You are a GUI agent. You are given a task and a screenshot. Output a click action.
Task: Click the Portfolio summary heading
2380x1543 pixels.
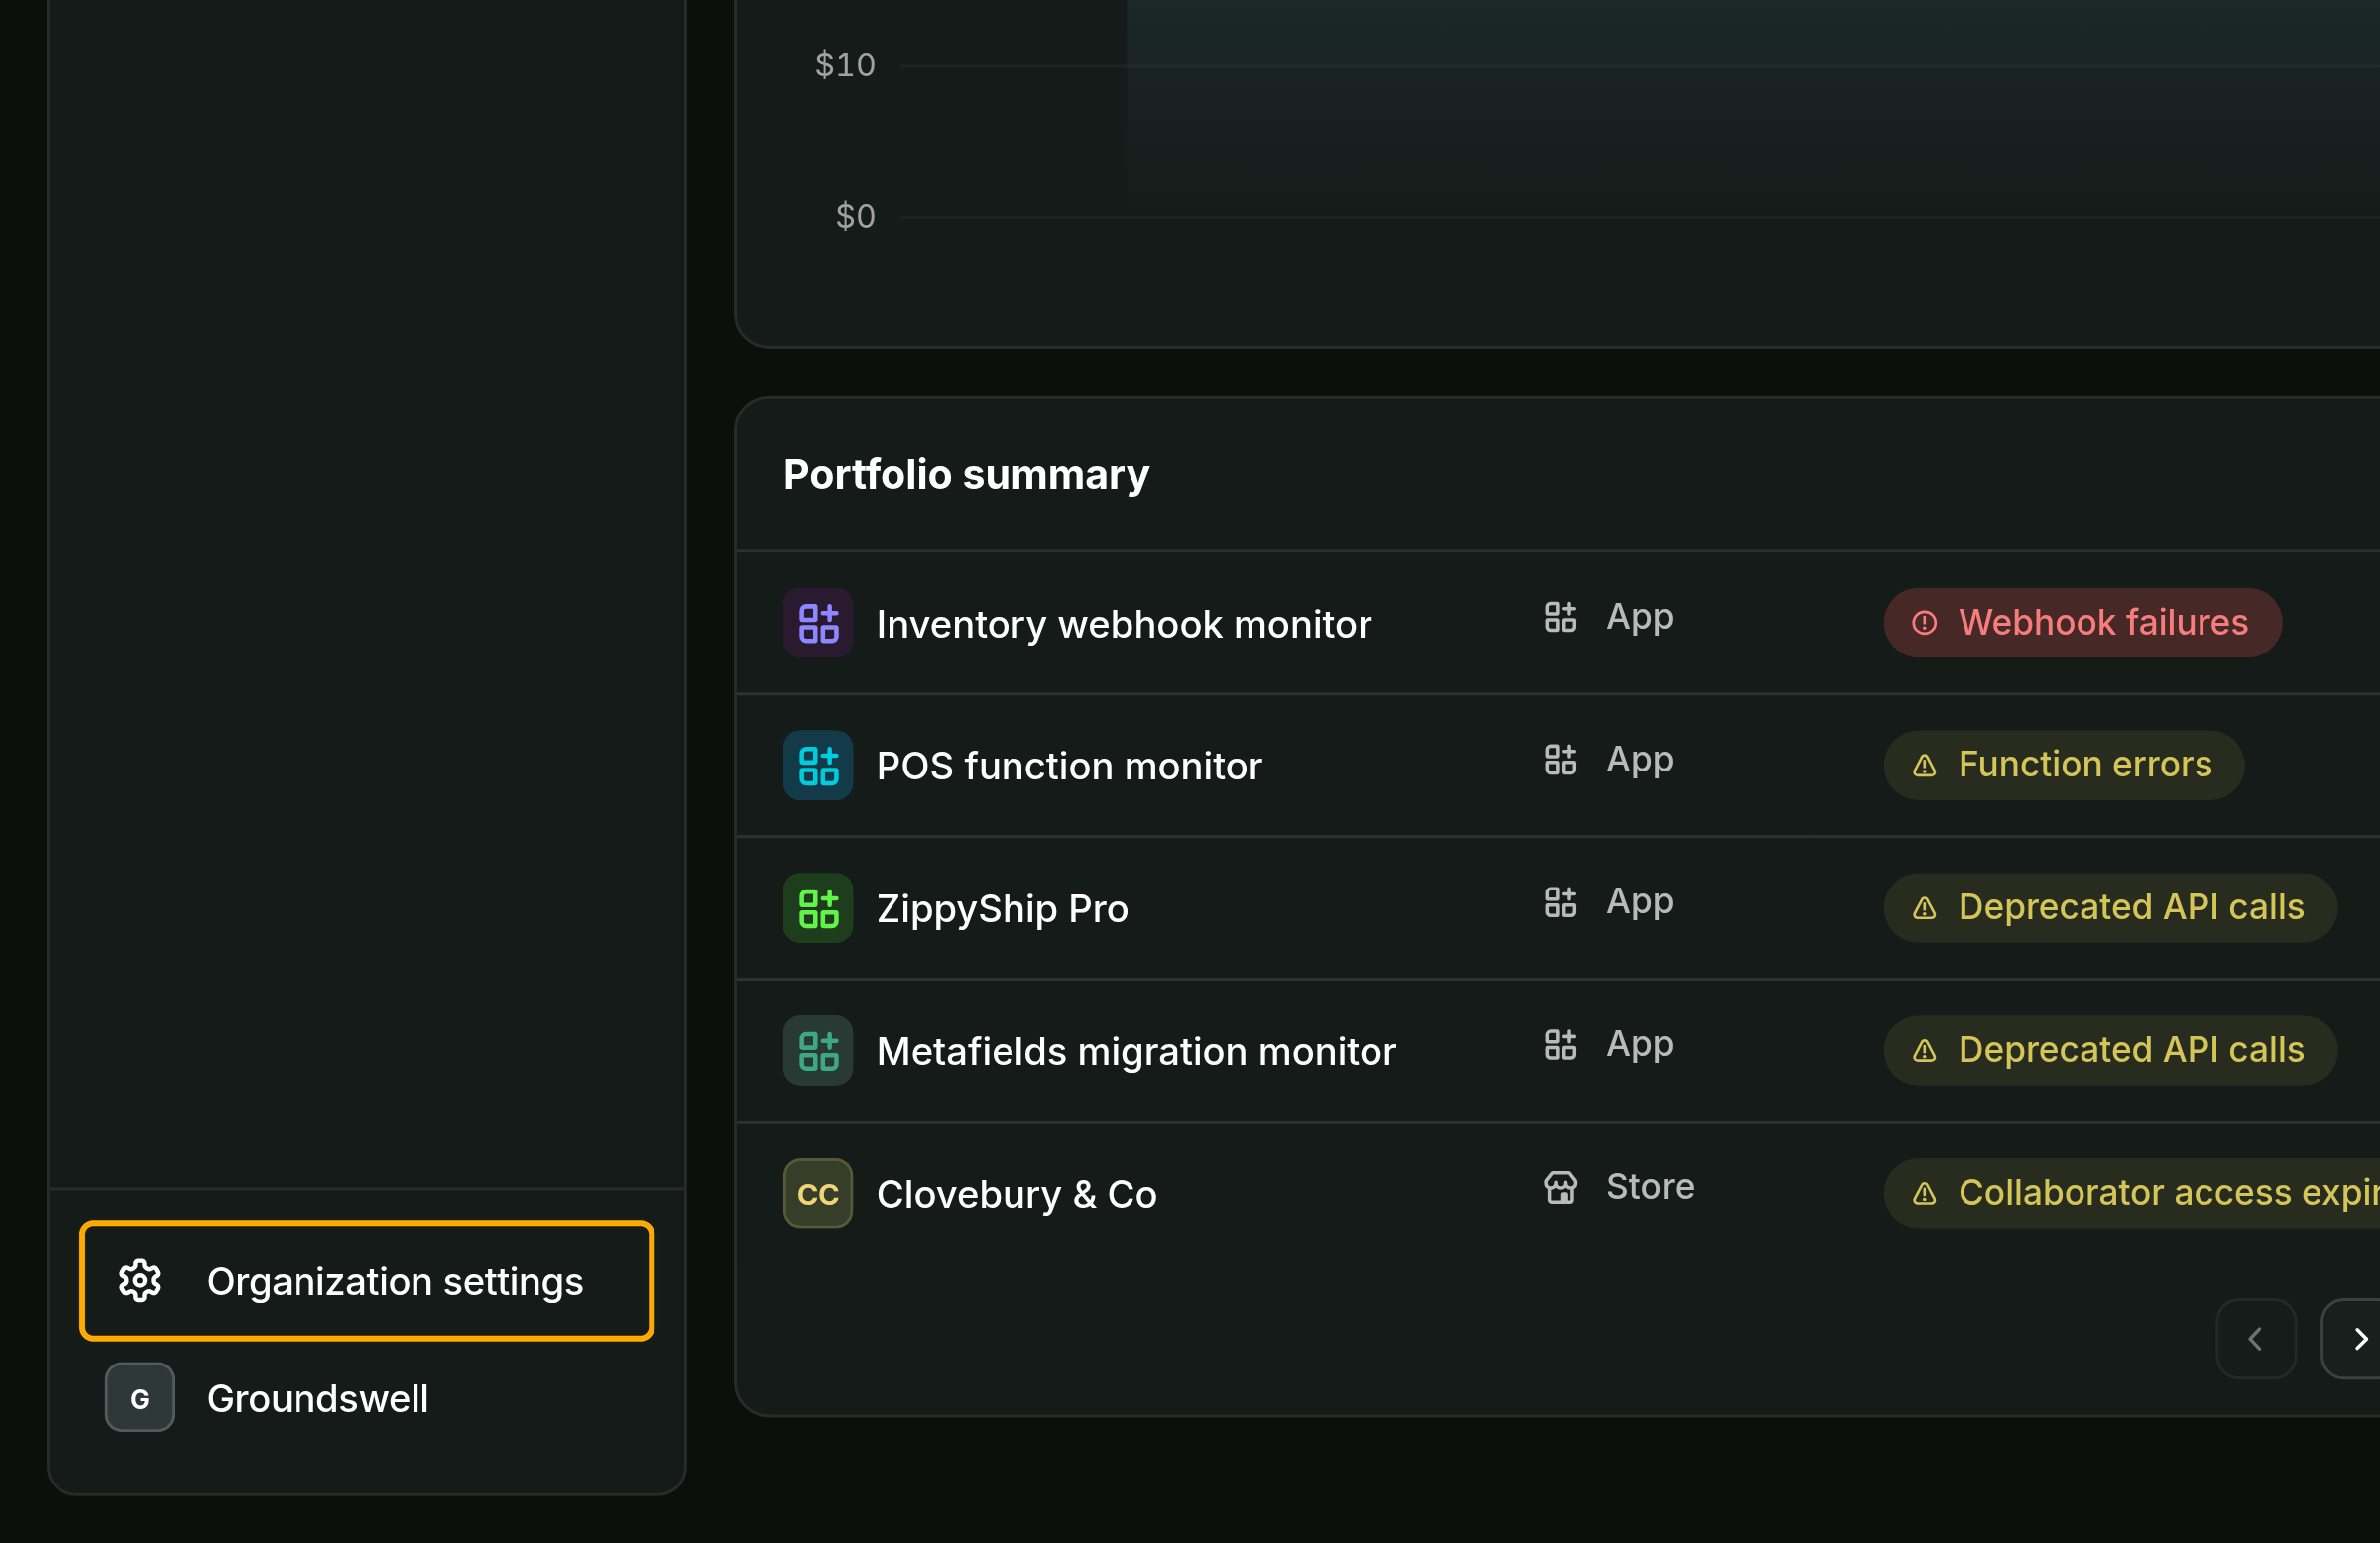(966, 475)
